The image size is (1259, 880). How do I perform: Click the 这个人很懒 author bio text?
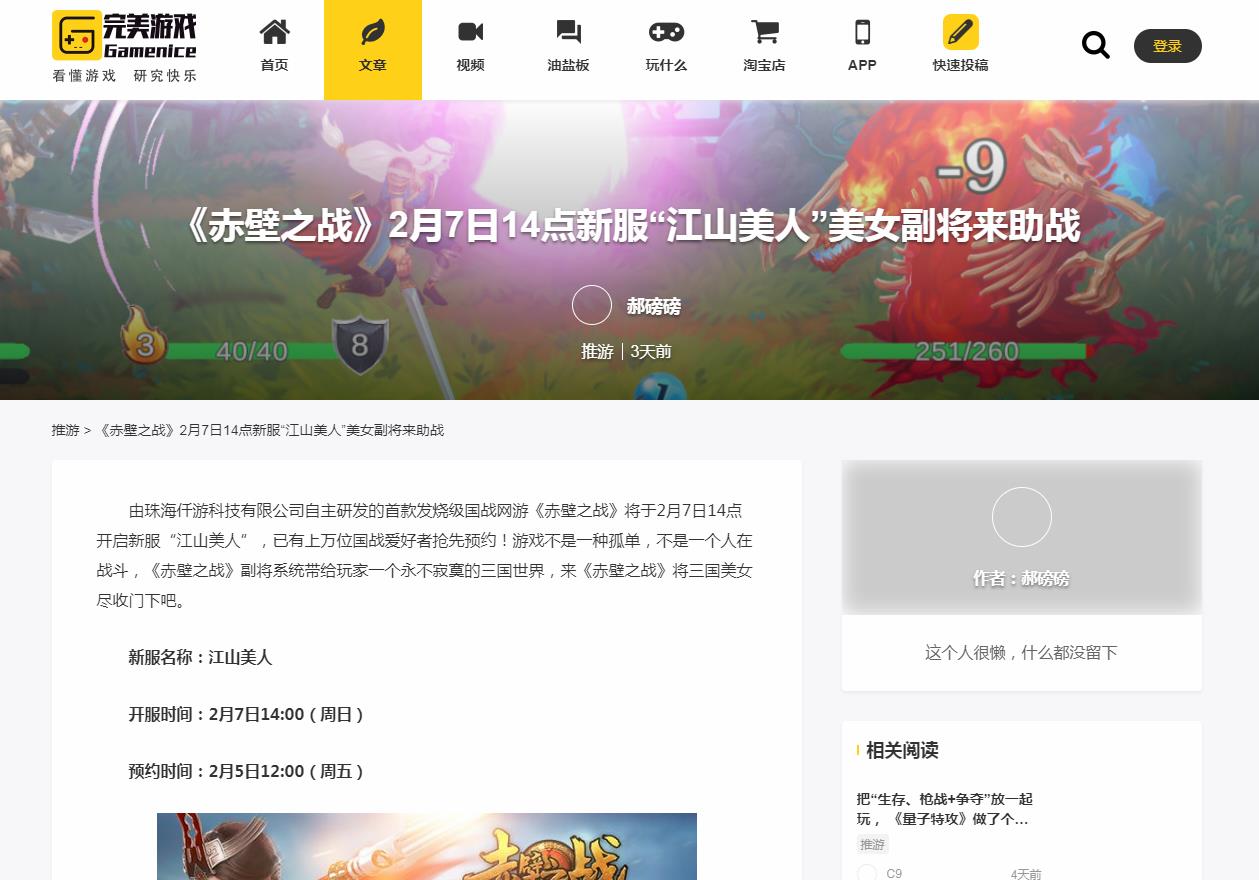(1022, 652)
